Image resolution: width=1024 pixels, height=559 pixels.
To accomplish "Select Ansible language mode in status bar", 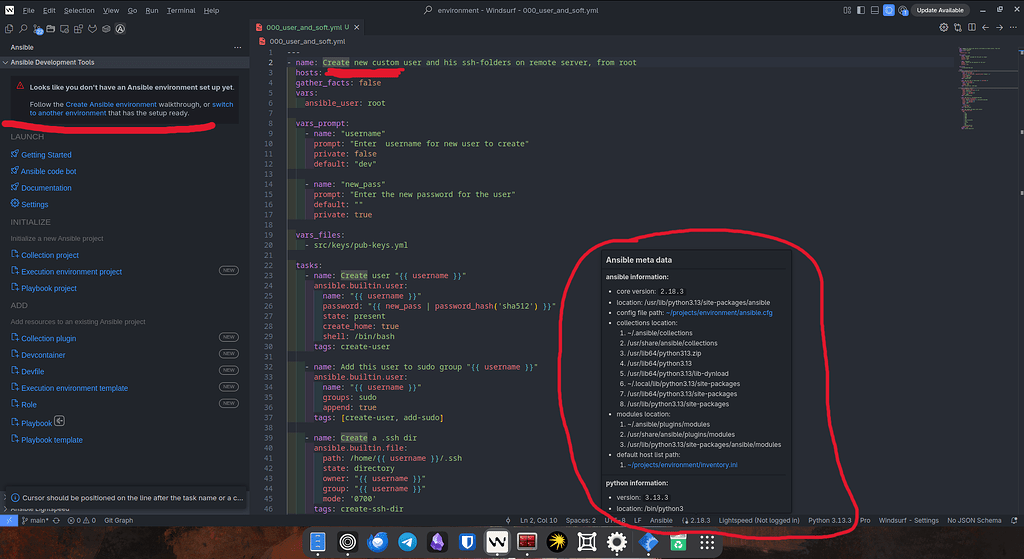I will [x=661, y=520].
